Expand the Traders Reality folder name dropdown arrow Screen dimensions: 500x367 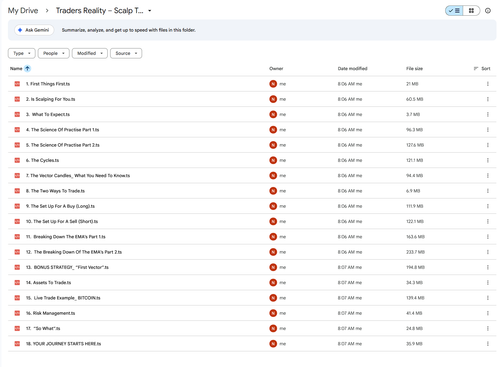click(150, 11)
